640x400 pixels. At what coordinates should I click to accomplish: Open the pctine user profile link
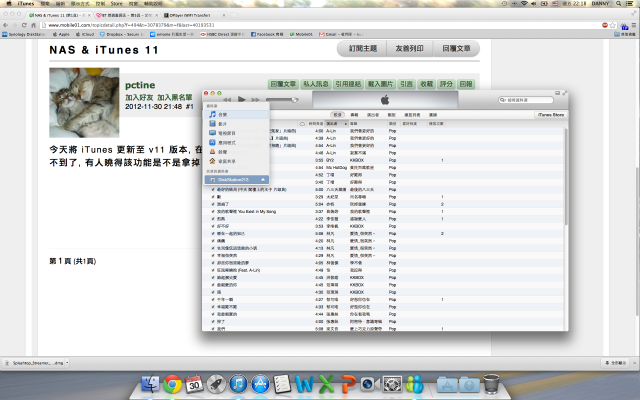pyautogui.click(x=140, y=85)
